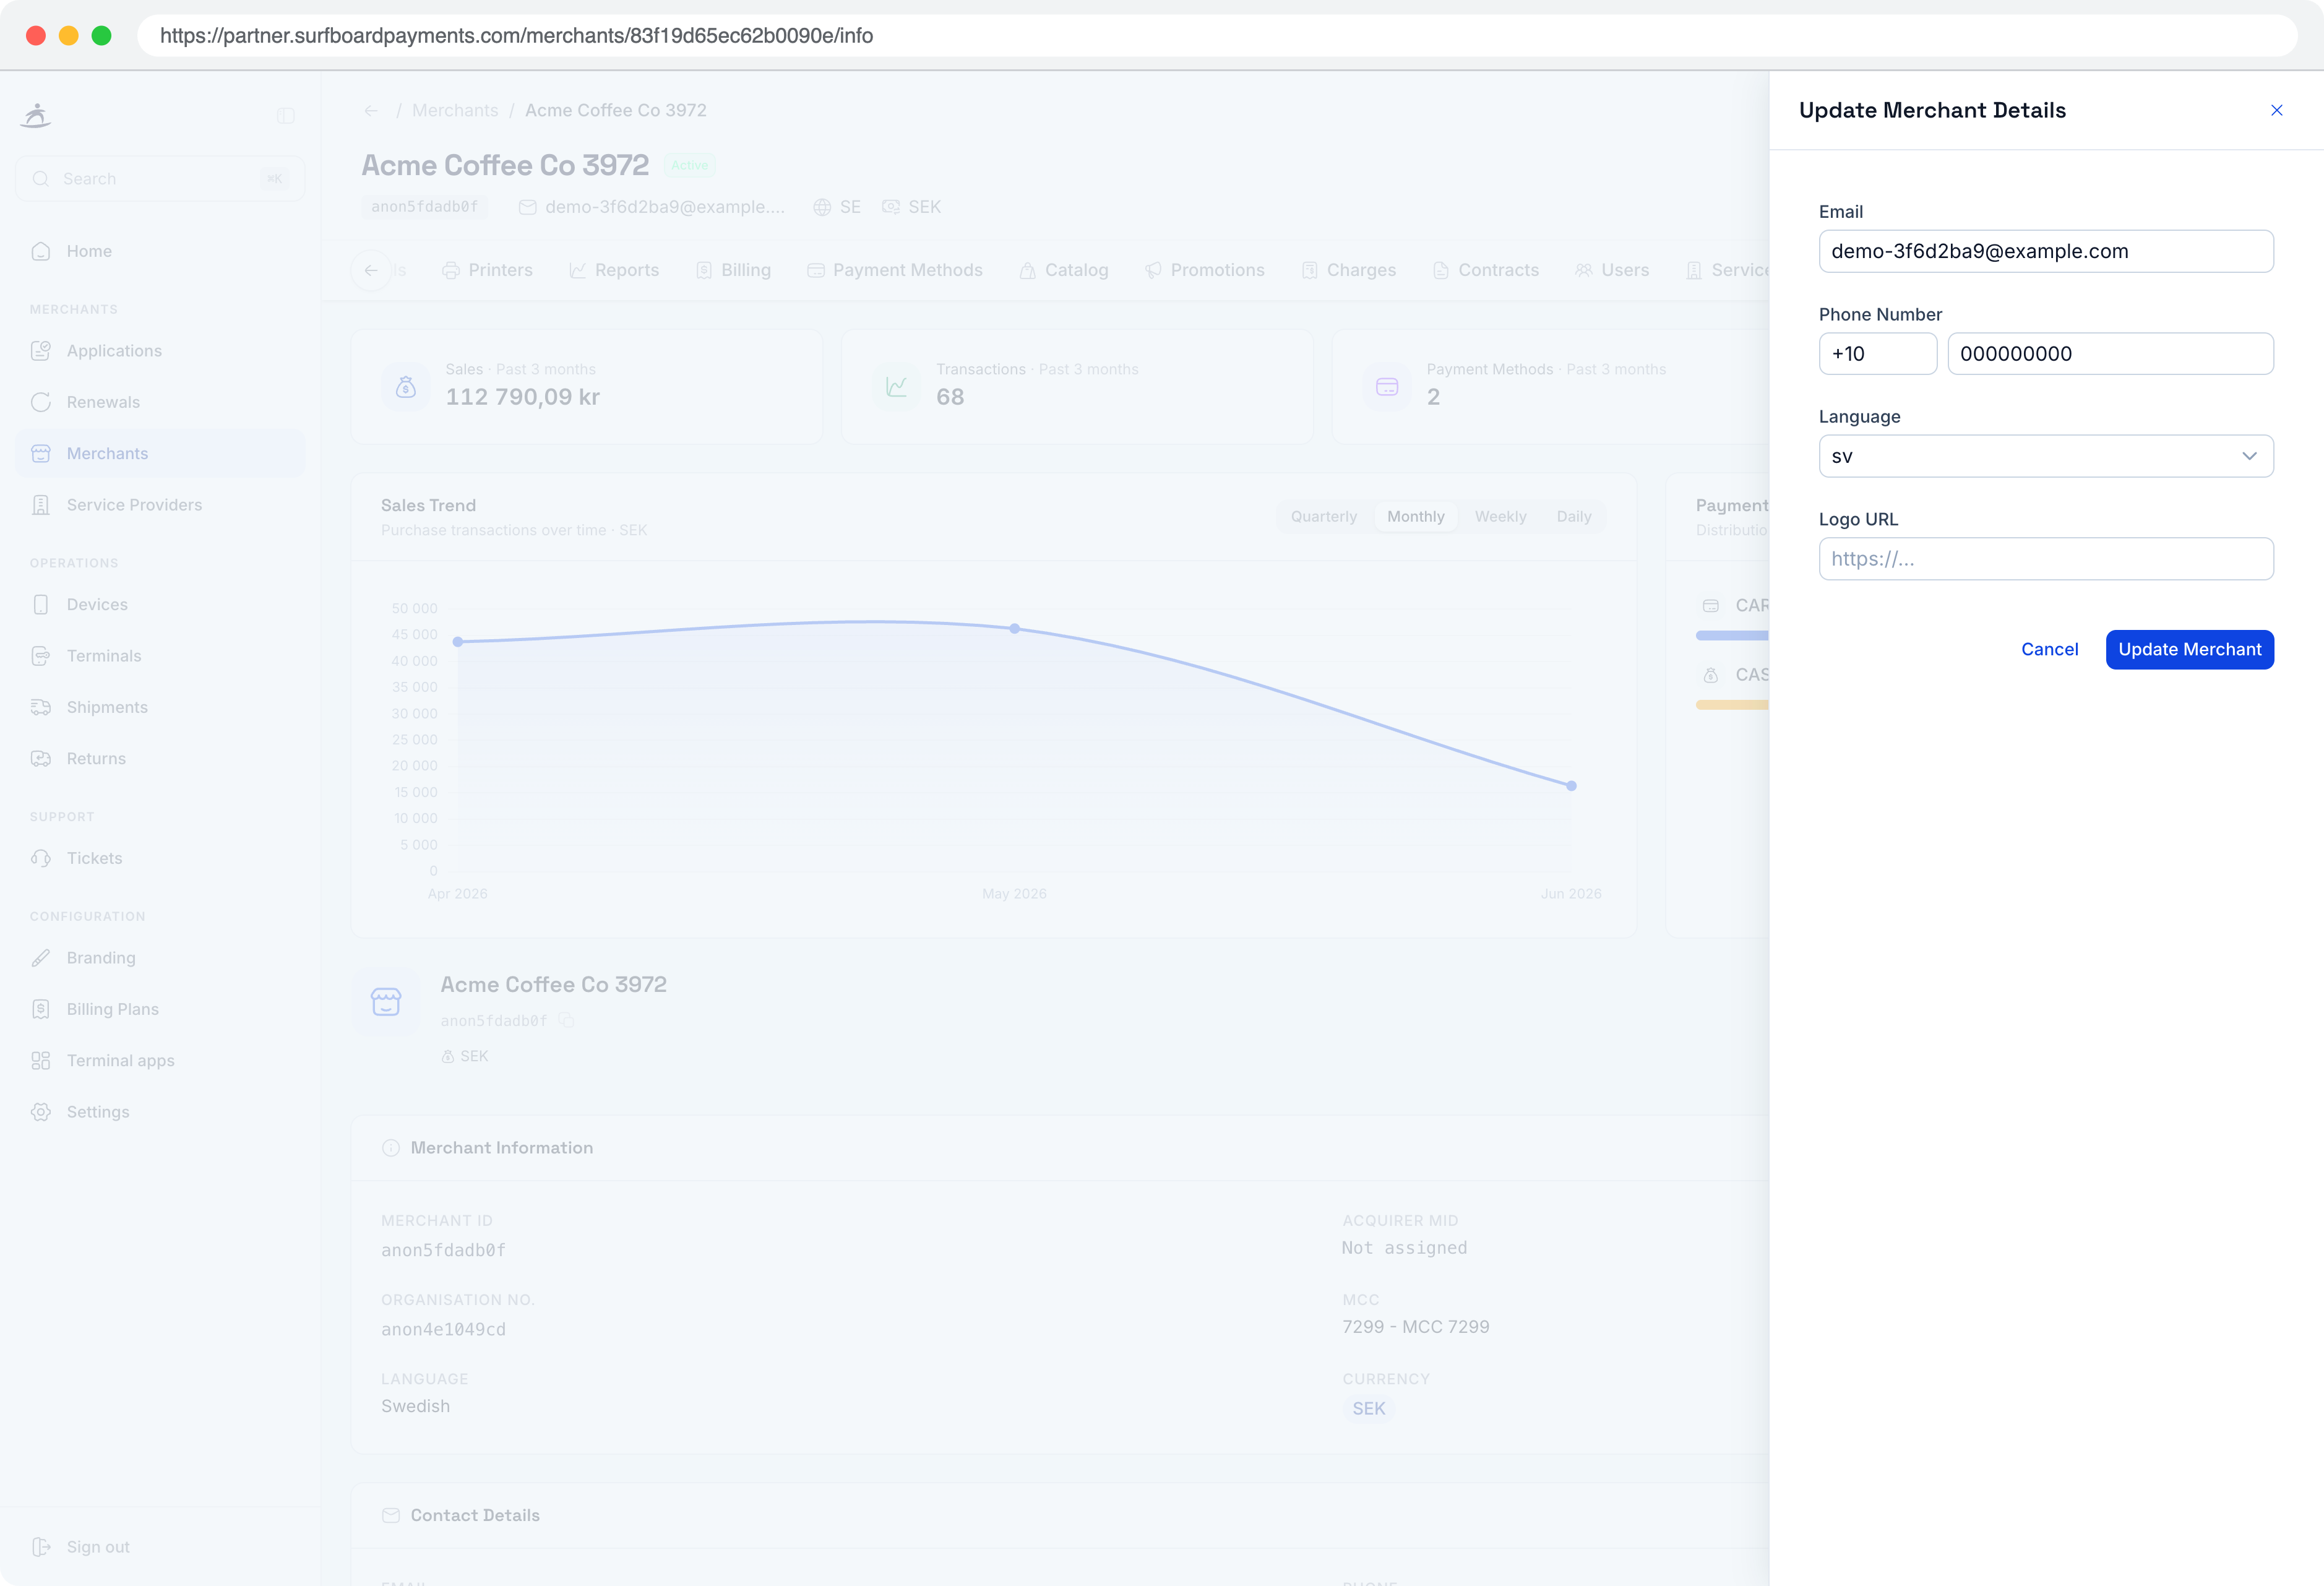Click the Logo URL input field
Image resolution: width=2324 pixels, height=1586 pixels.
click(x=2045, y=559)
